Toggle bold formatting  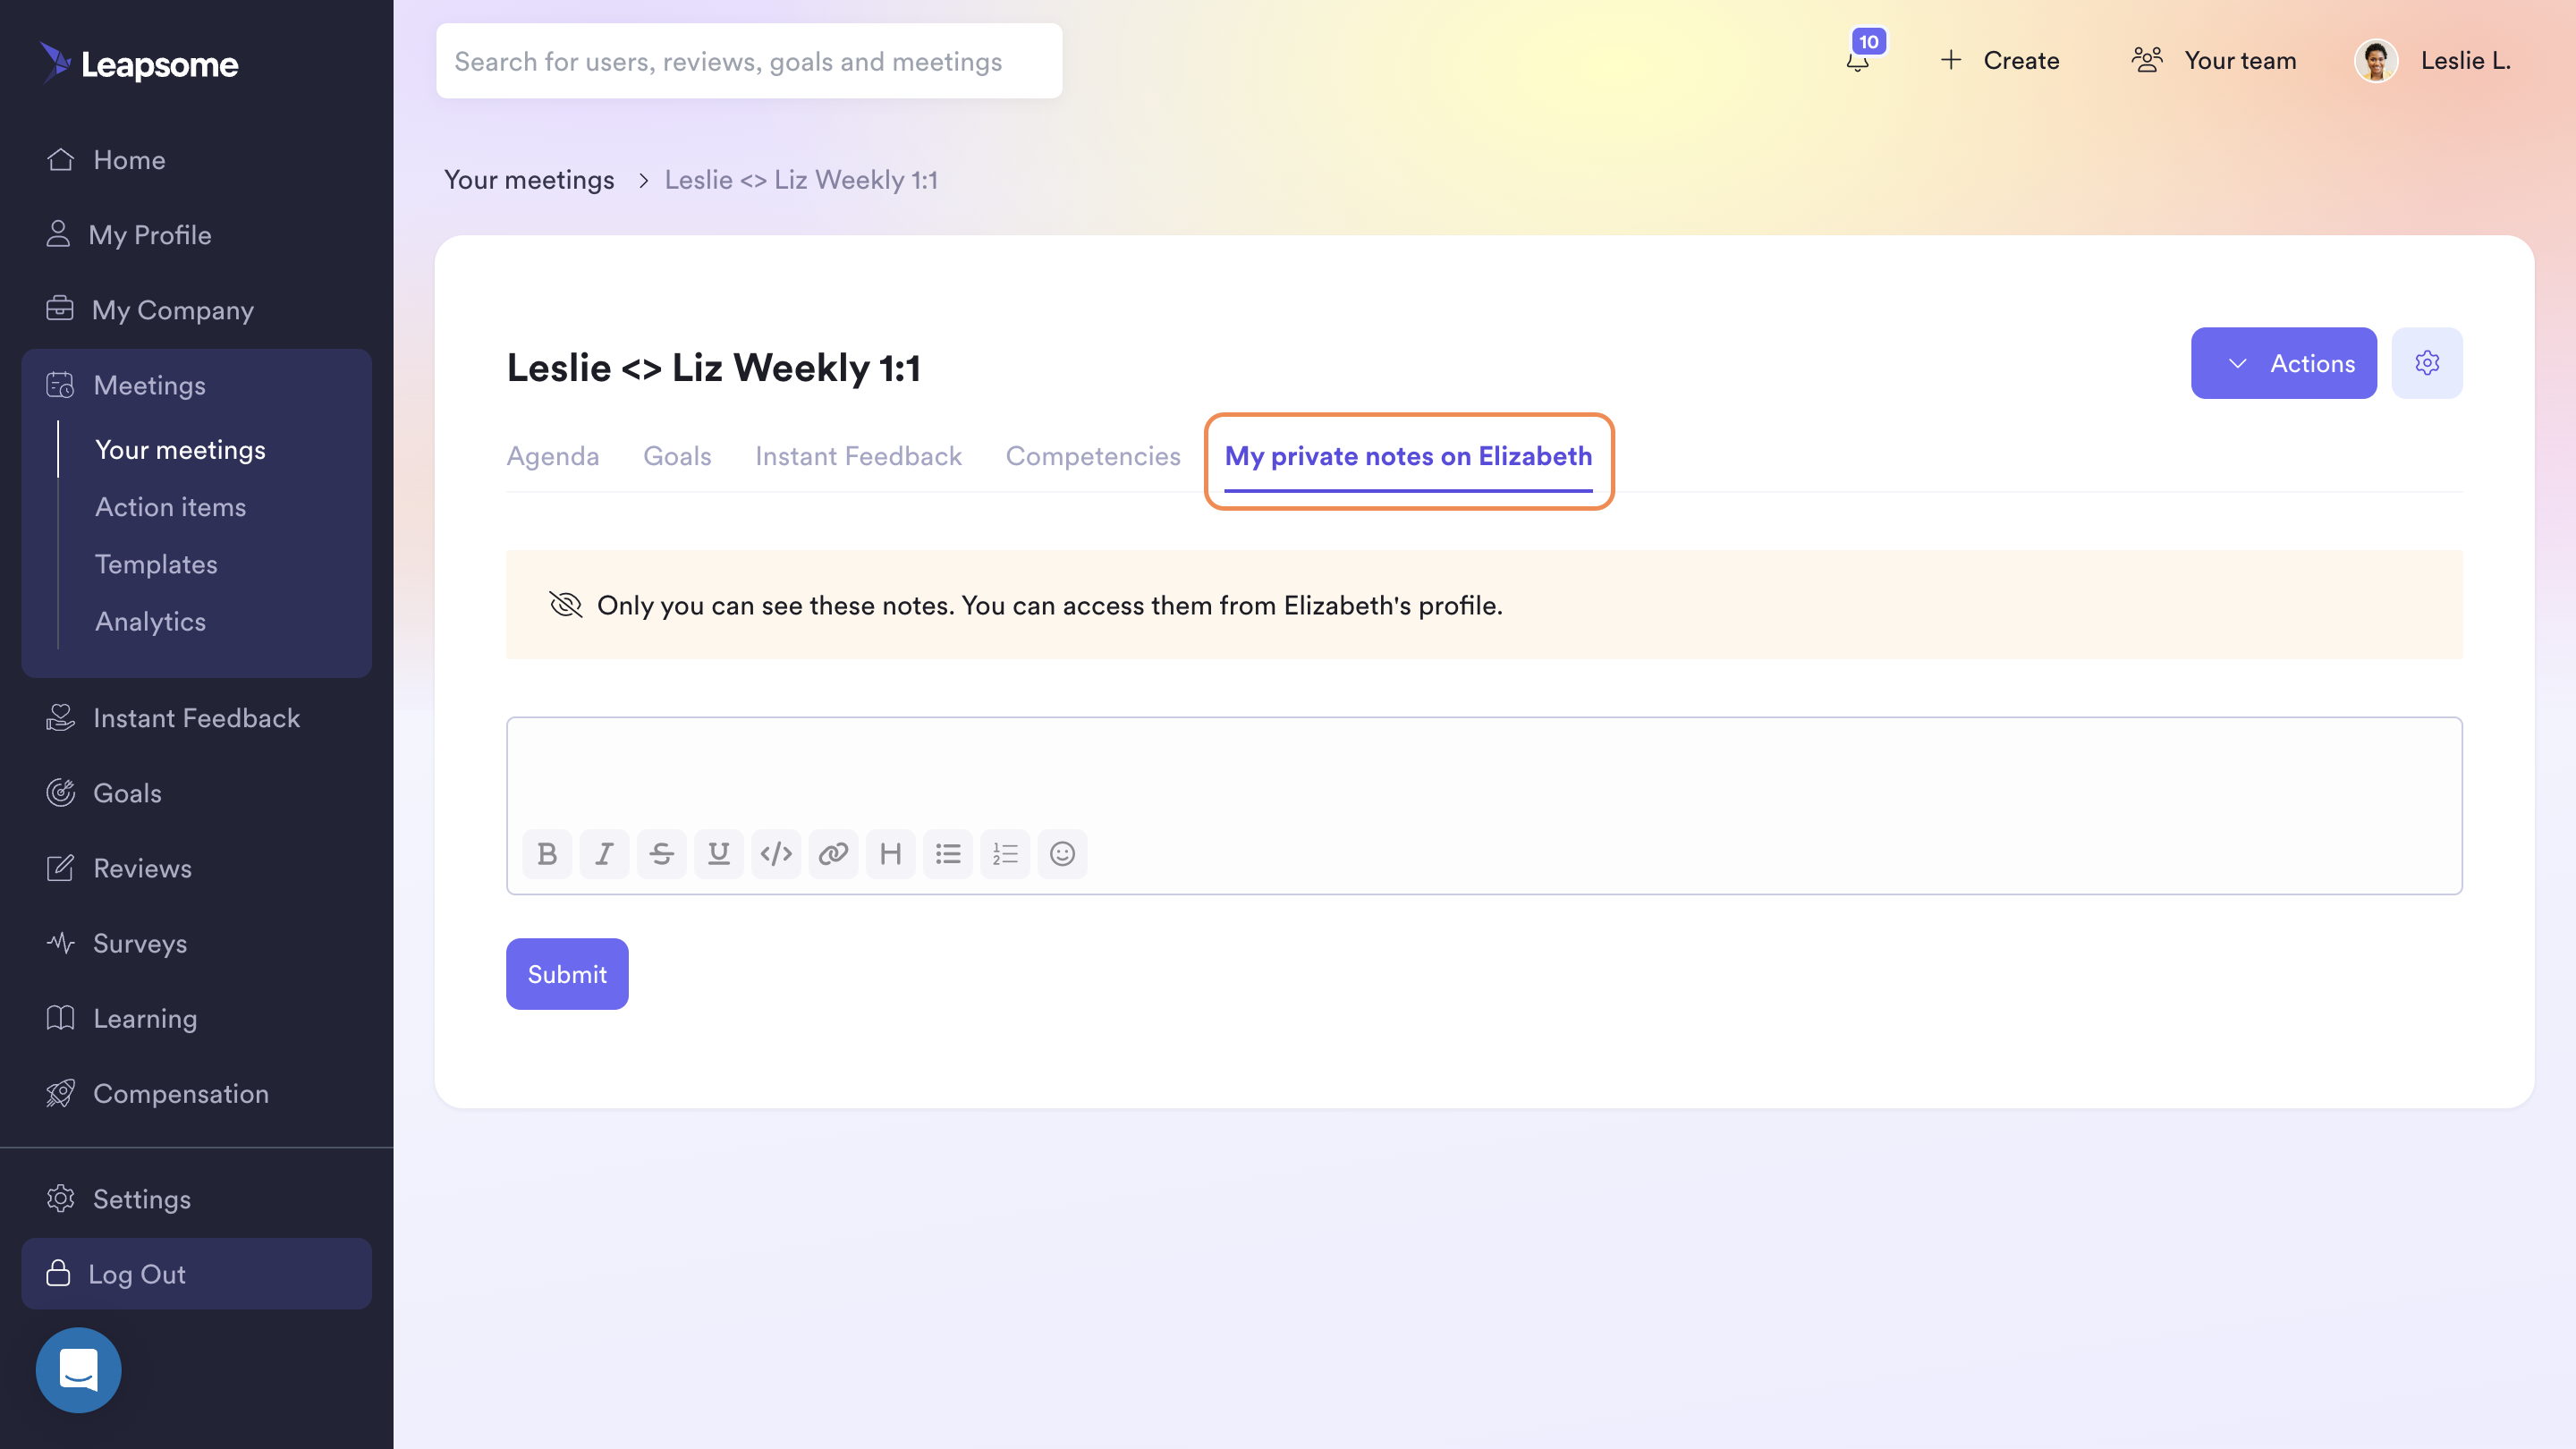point(547,853)
